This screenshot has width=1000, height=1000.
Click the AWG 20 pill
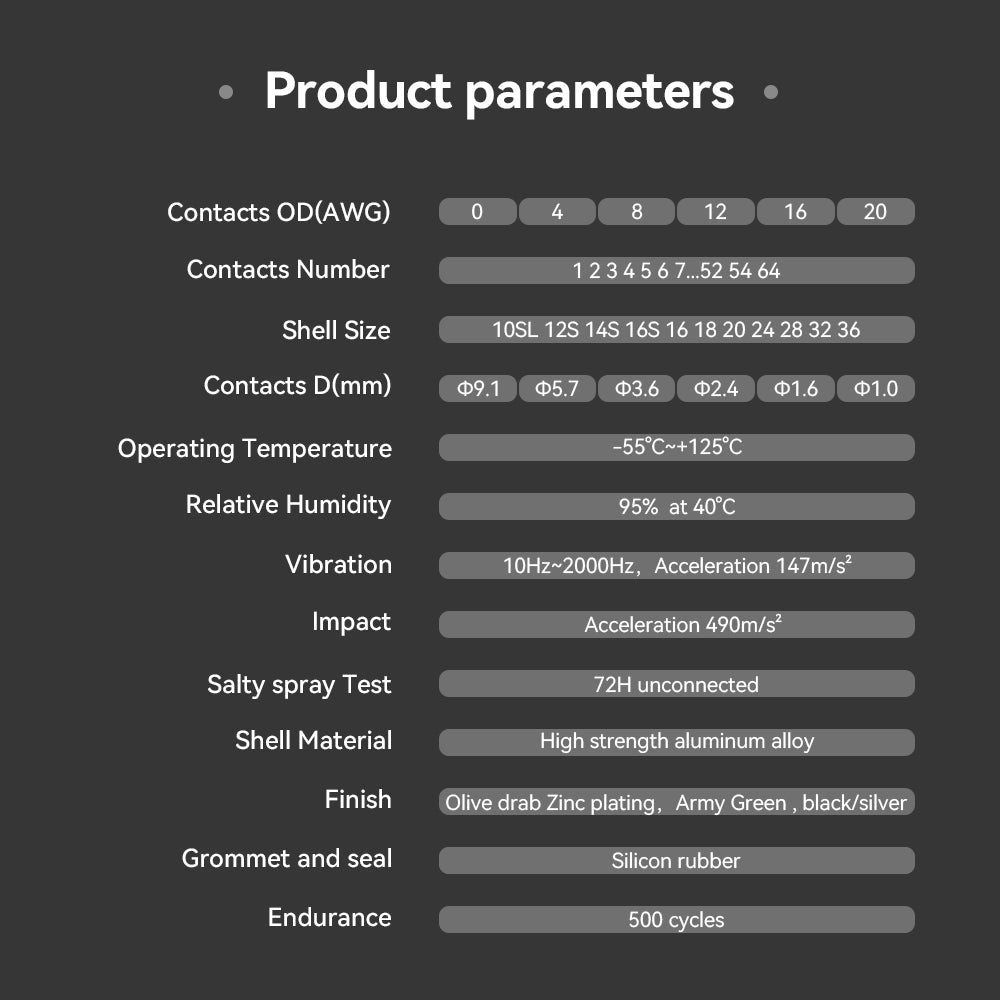click(875, 212)
